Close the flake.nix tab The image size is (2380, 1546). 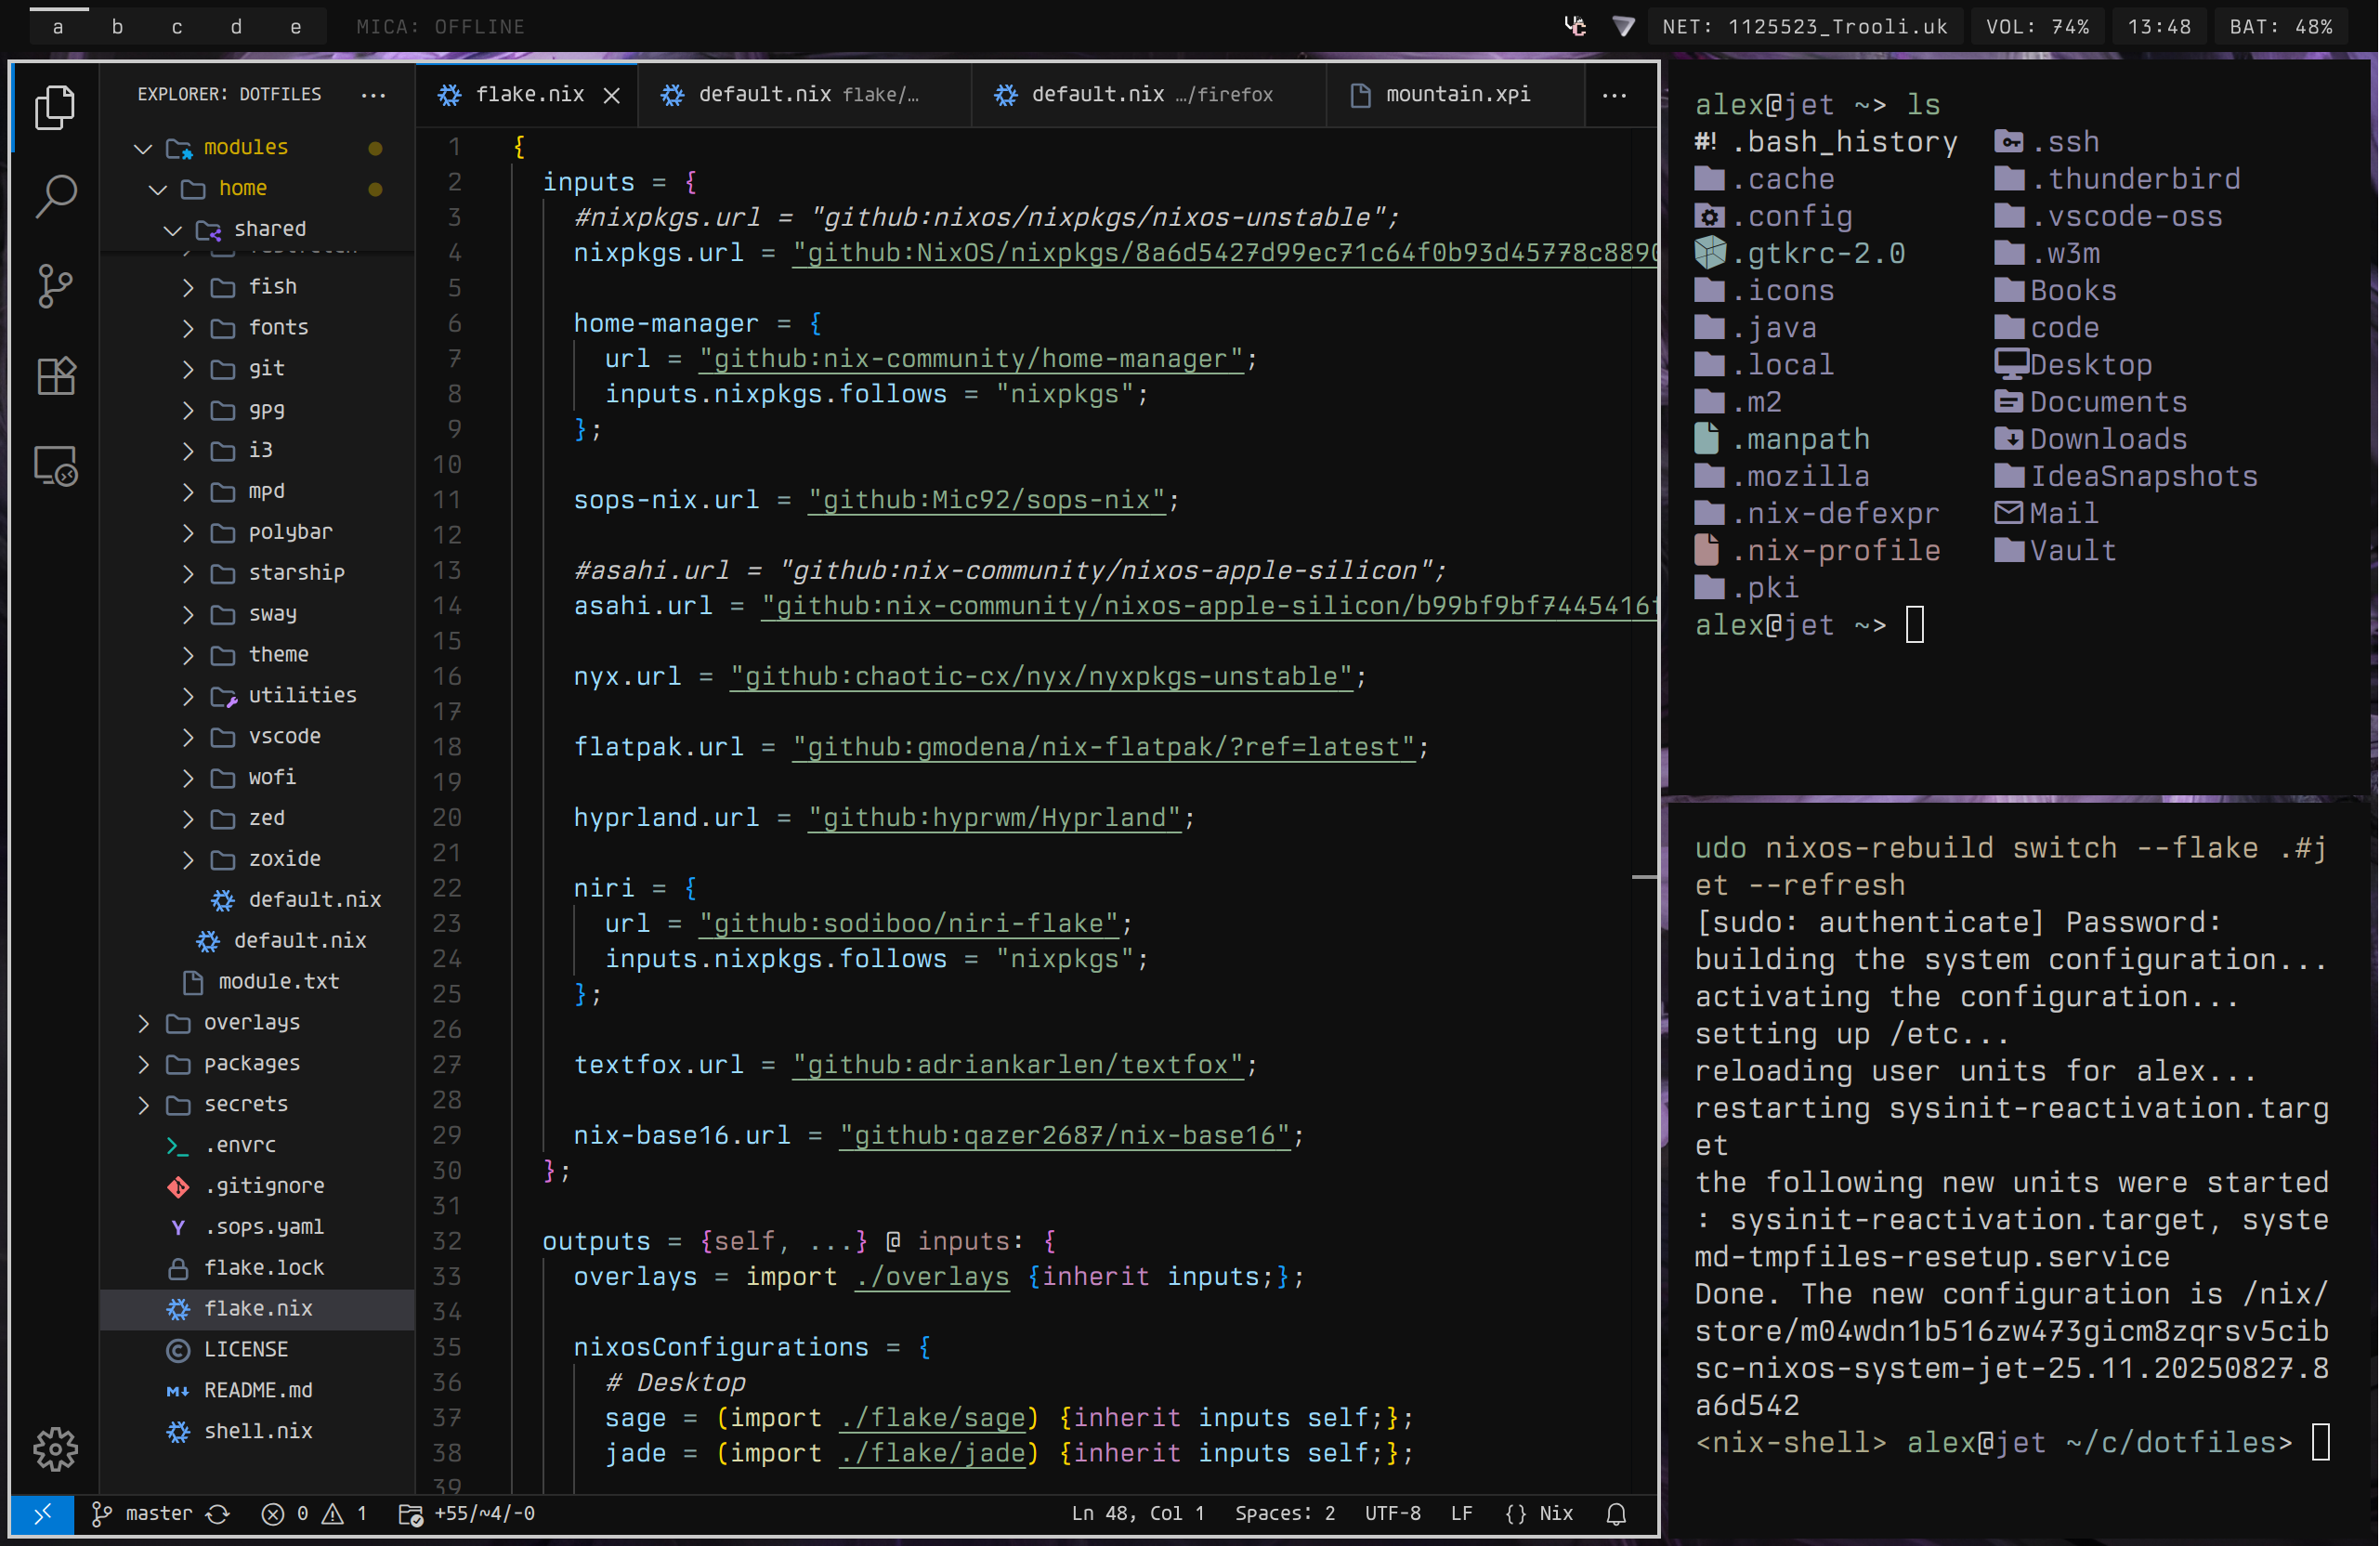click(x=612, y=95)
